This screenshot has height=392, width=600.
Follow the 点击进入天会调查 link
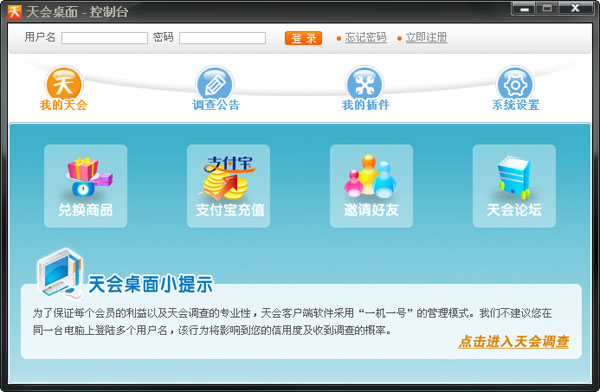pyautogui.click(x=514, y=341)
